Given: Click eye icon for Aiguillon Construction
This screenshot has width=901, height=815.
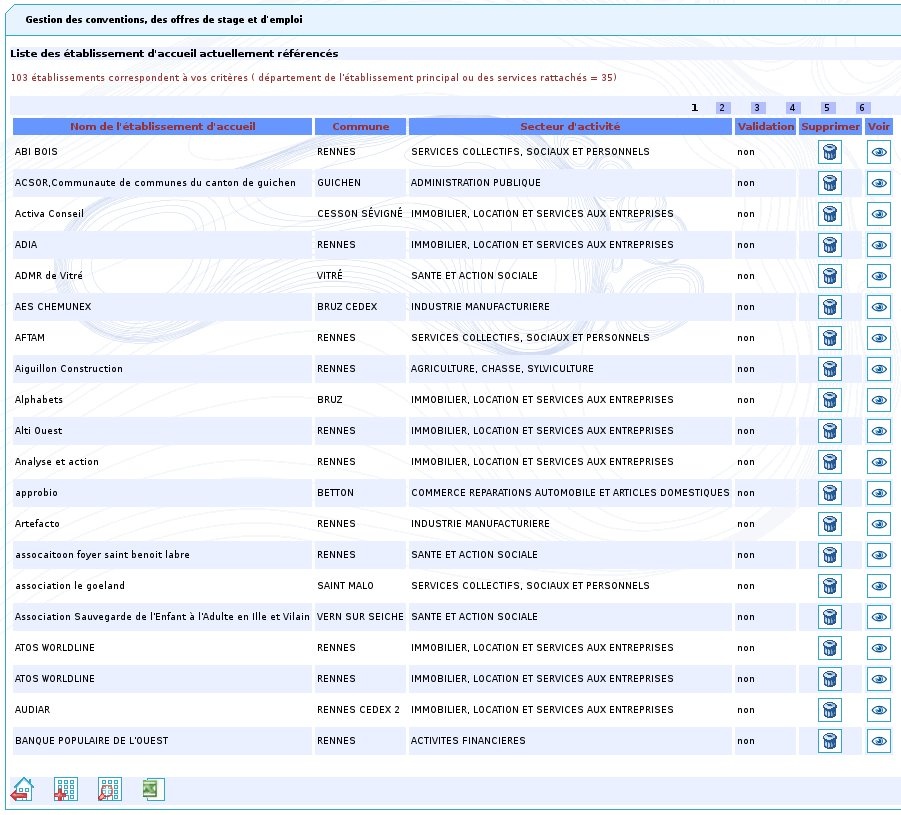Looking at the screenshot, I should tap(879, 369).
